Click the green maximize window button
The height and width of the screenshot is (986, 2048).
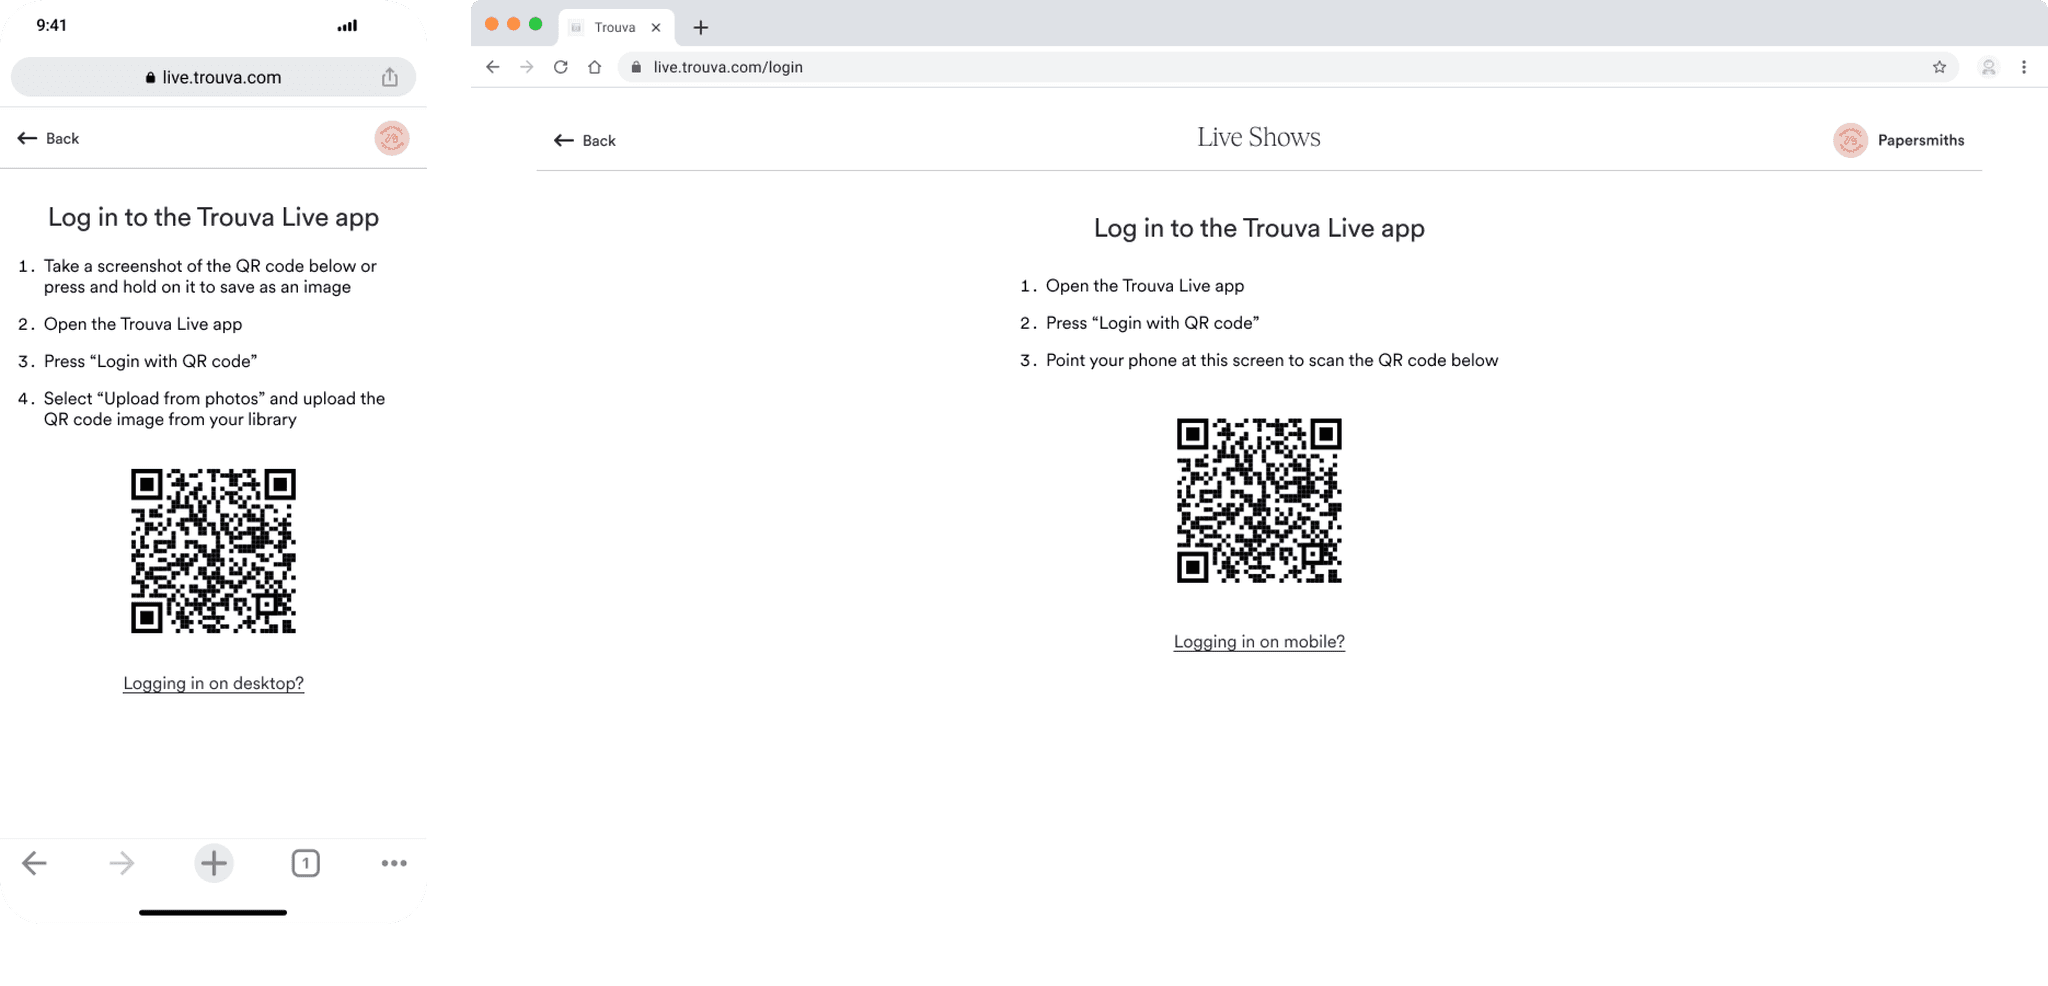click(535, 24)
